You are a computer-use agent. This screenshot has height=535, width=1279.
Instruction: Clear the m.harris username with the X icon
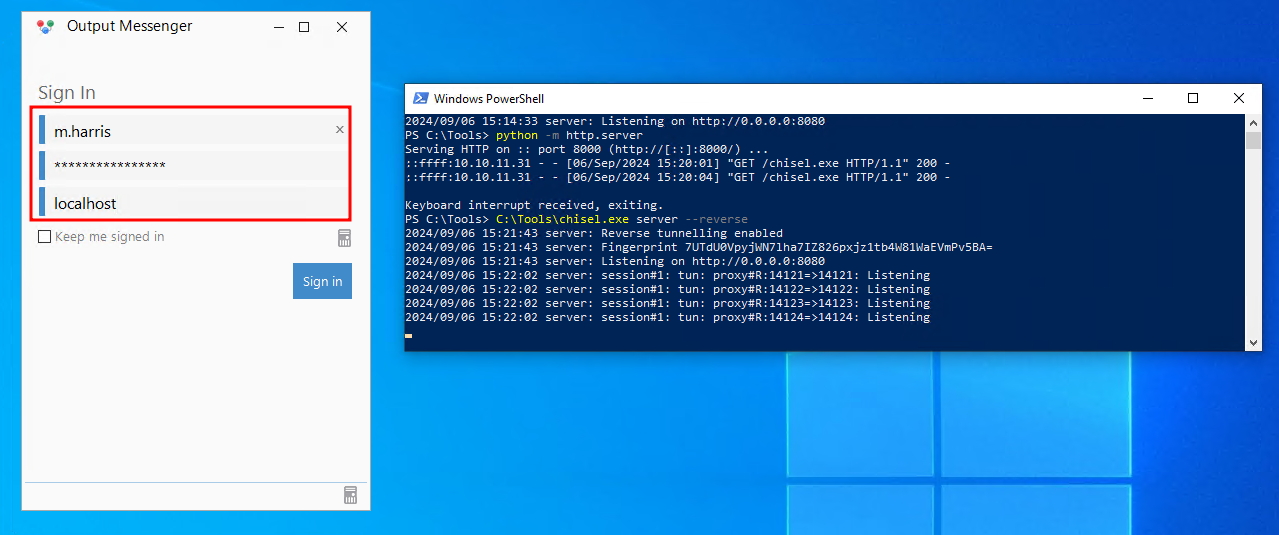[x=339, y=130]
